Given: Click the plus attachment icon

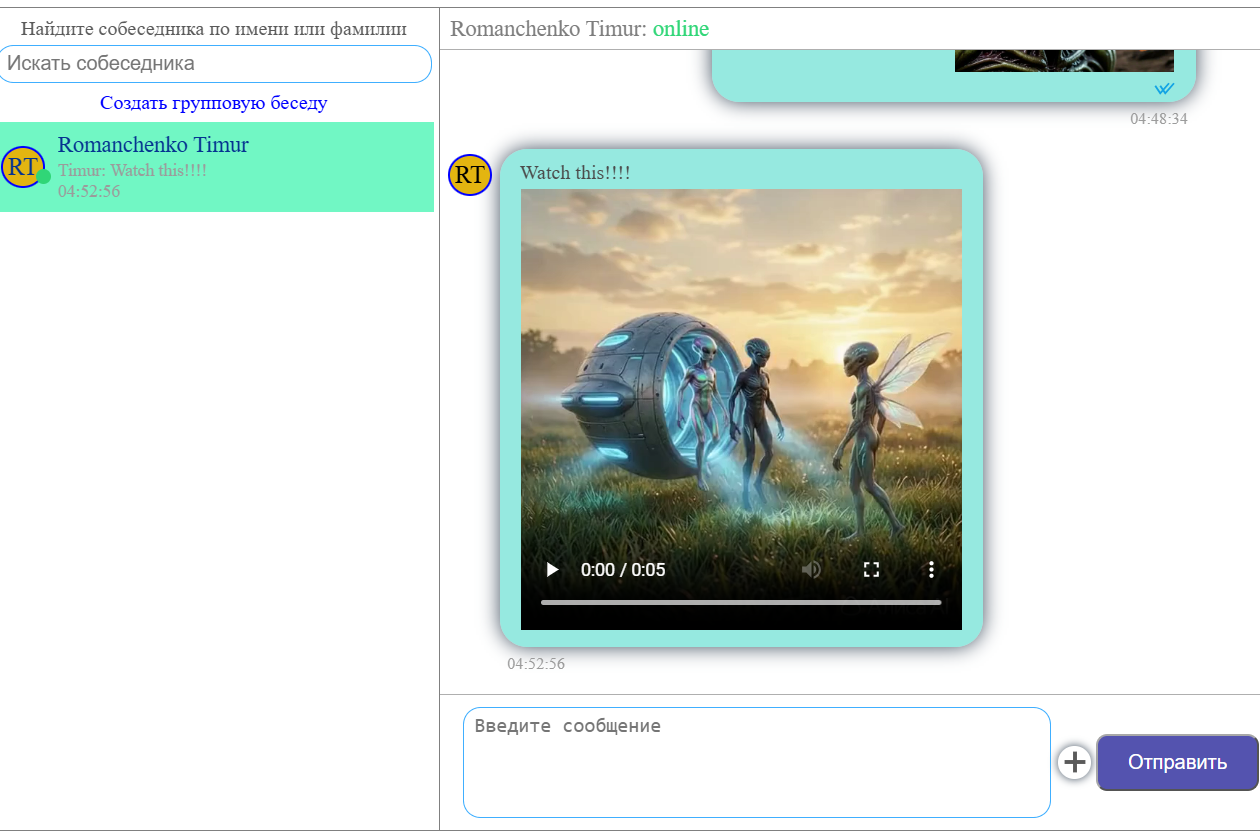Looking at the screenshot, I should (1074, 763).
